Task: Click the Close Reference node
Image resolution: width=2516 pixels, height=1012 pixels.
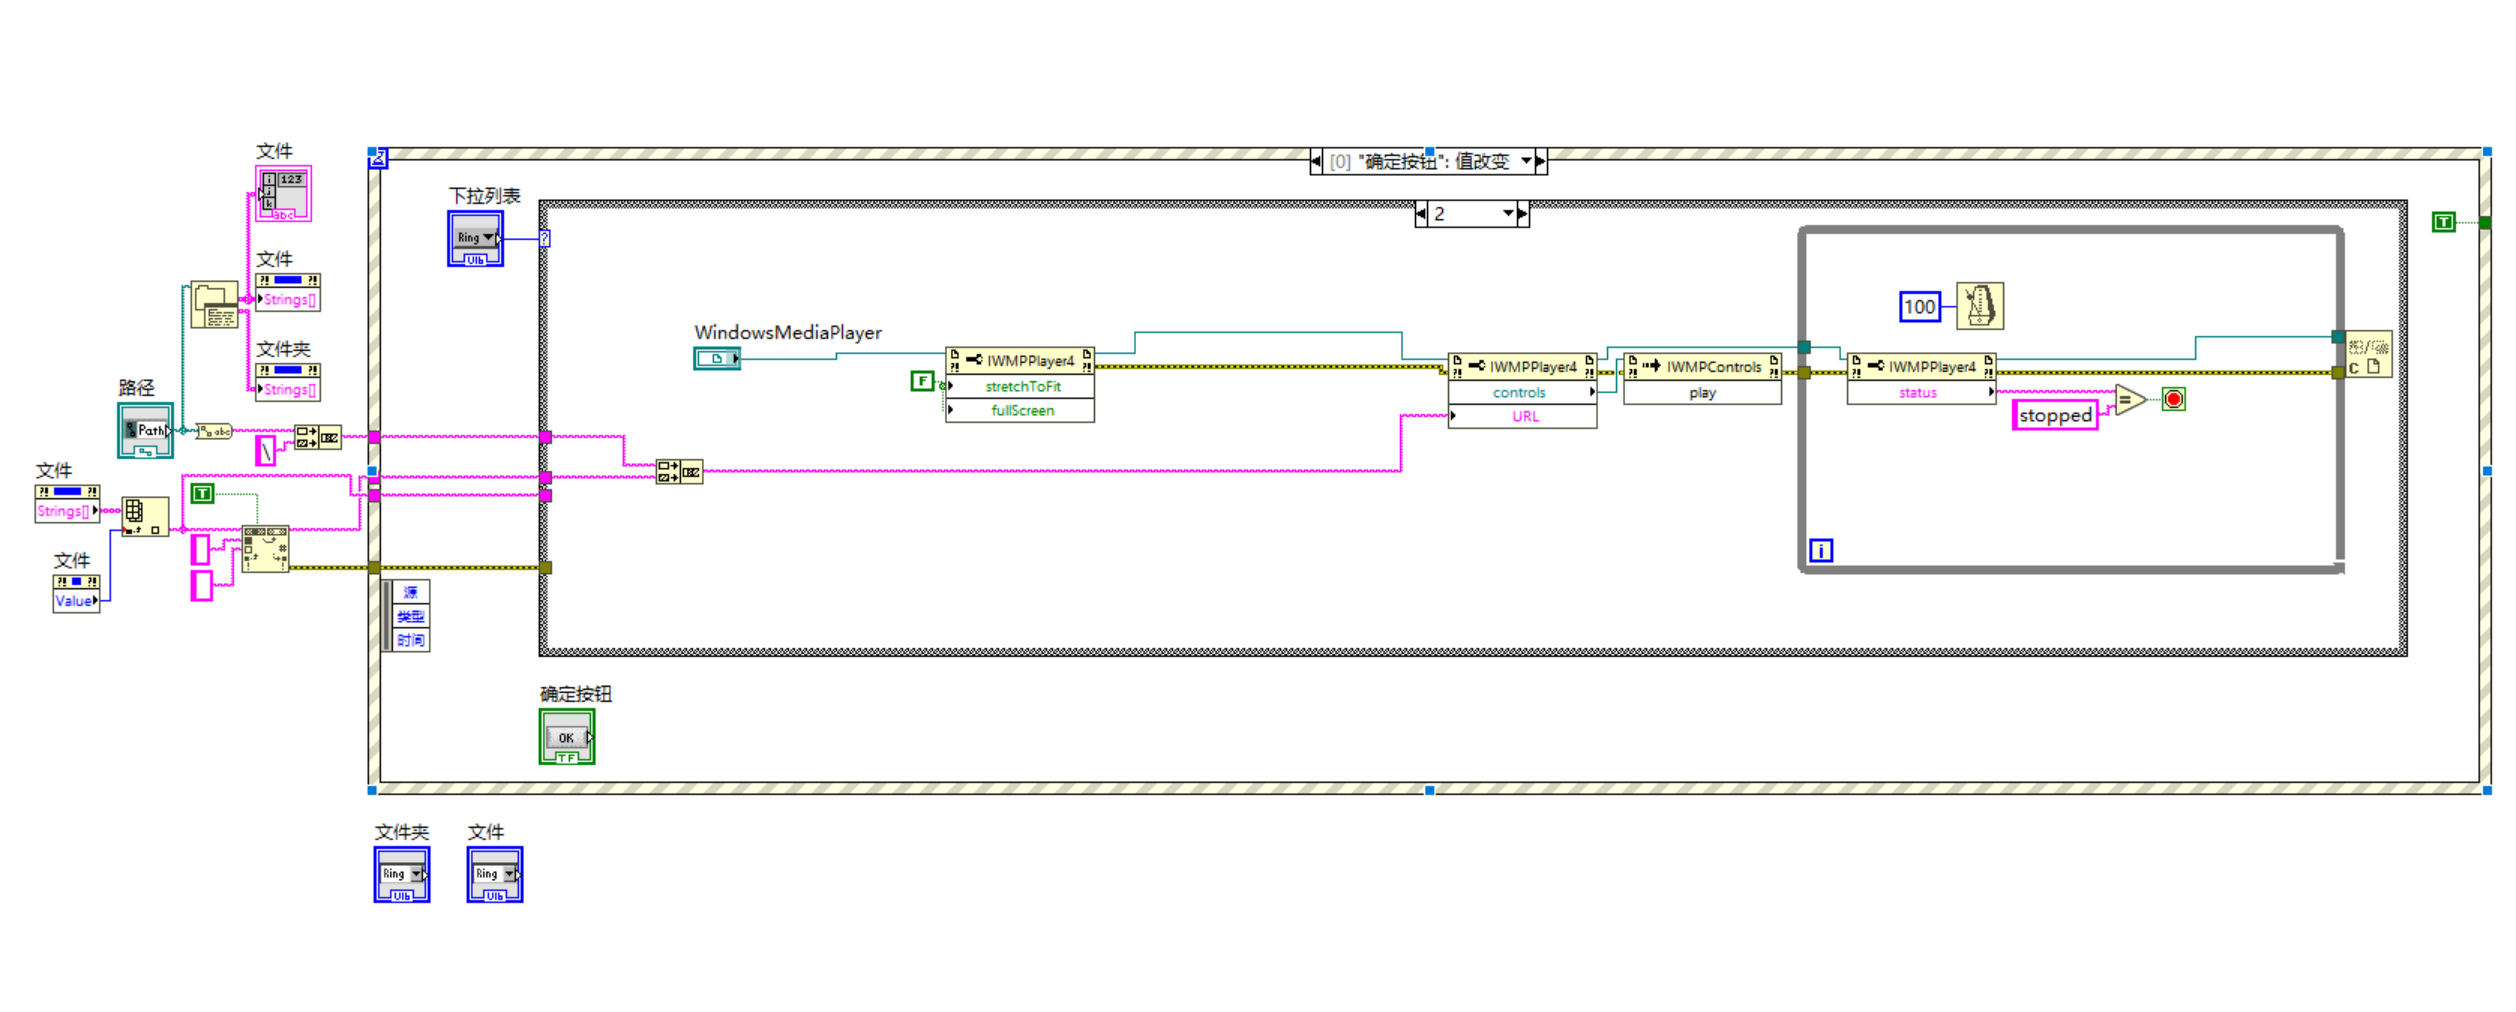Action: [x=2369, y=354]
